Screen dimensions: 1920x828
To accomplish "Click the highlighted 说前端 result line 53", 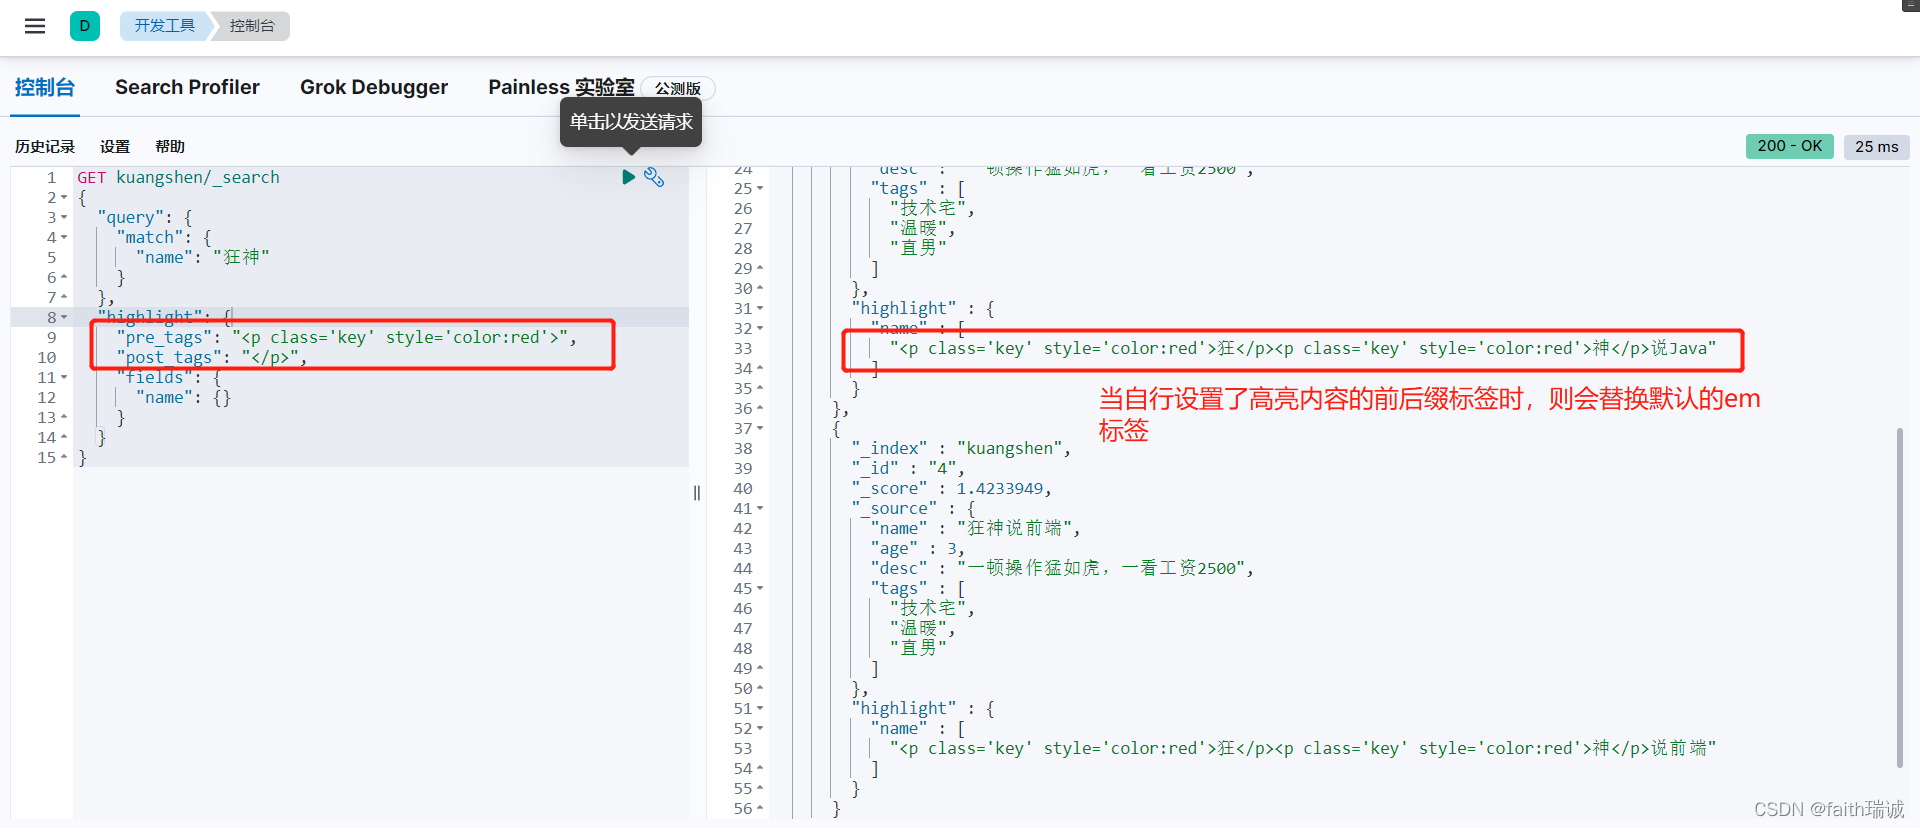I will (x=1303, y=748).
